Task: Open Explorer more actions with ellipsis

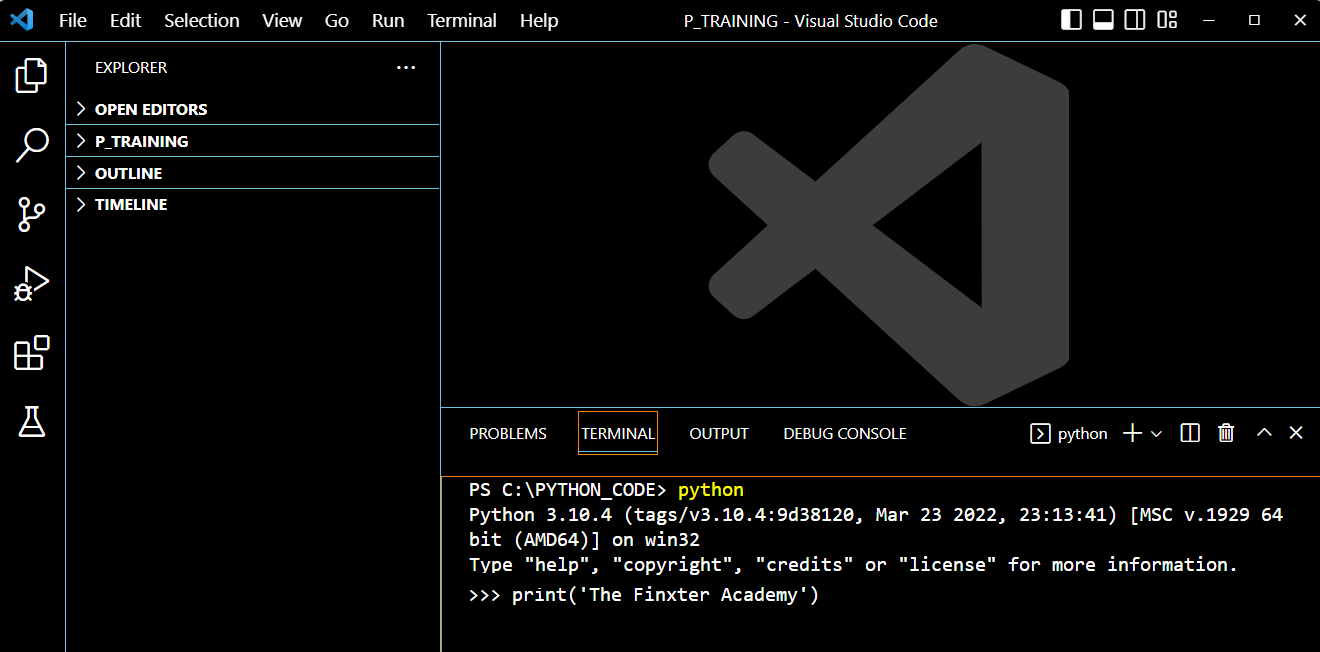Action: coord(405,67)
